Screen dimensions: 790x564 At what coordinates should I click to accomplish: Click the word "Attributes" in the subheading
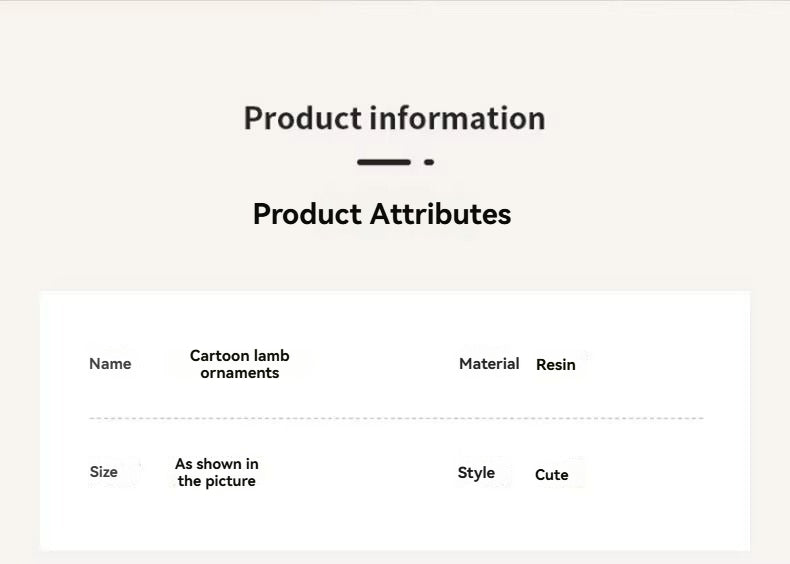point(440,214)
